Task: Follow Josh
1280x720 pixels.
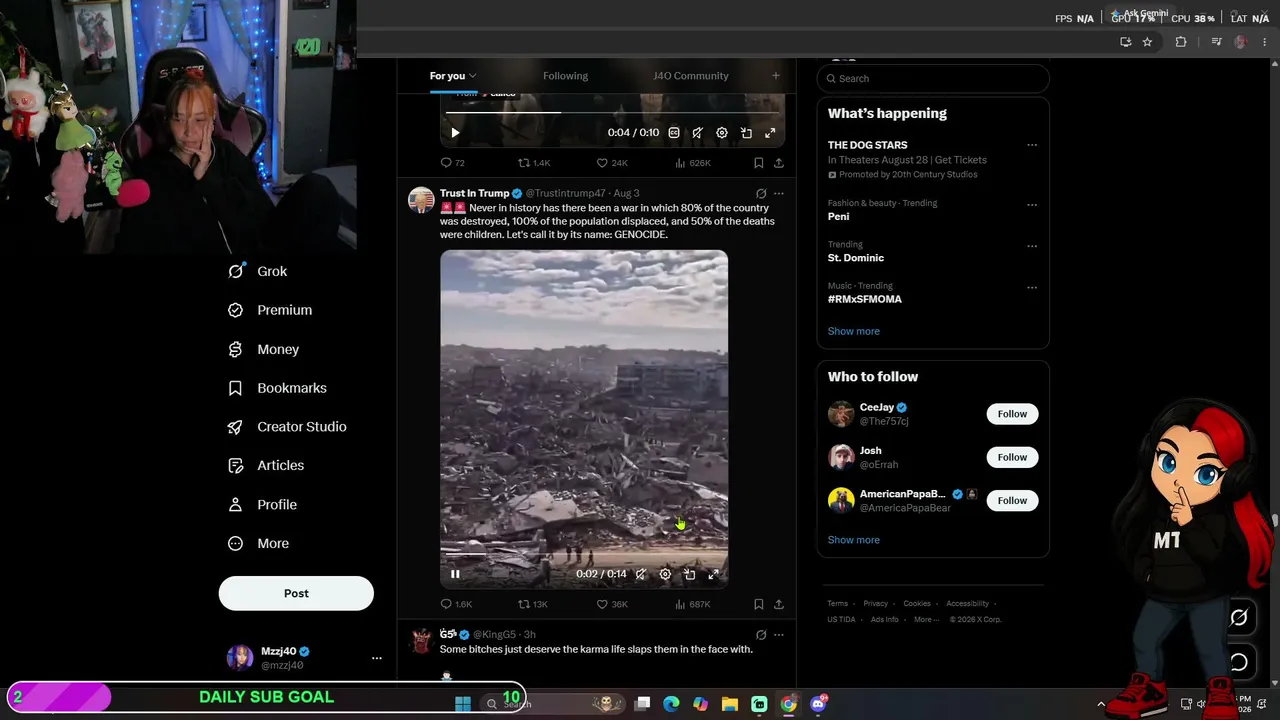Action: coord(1012,457)
